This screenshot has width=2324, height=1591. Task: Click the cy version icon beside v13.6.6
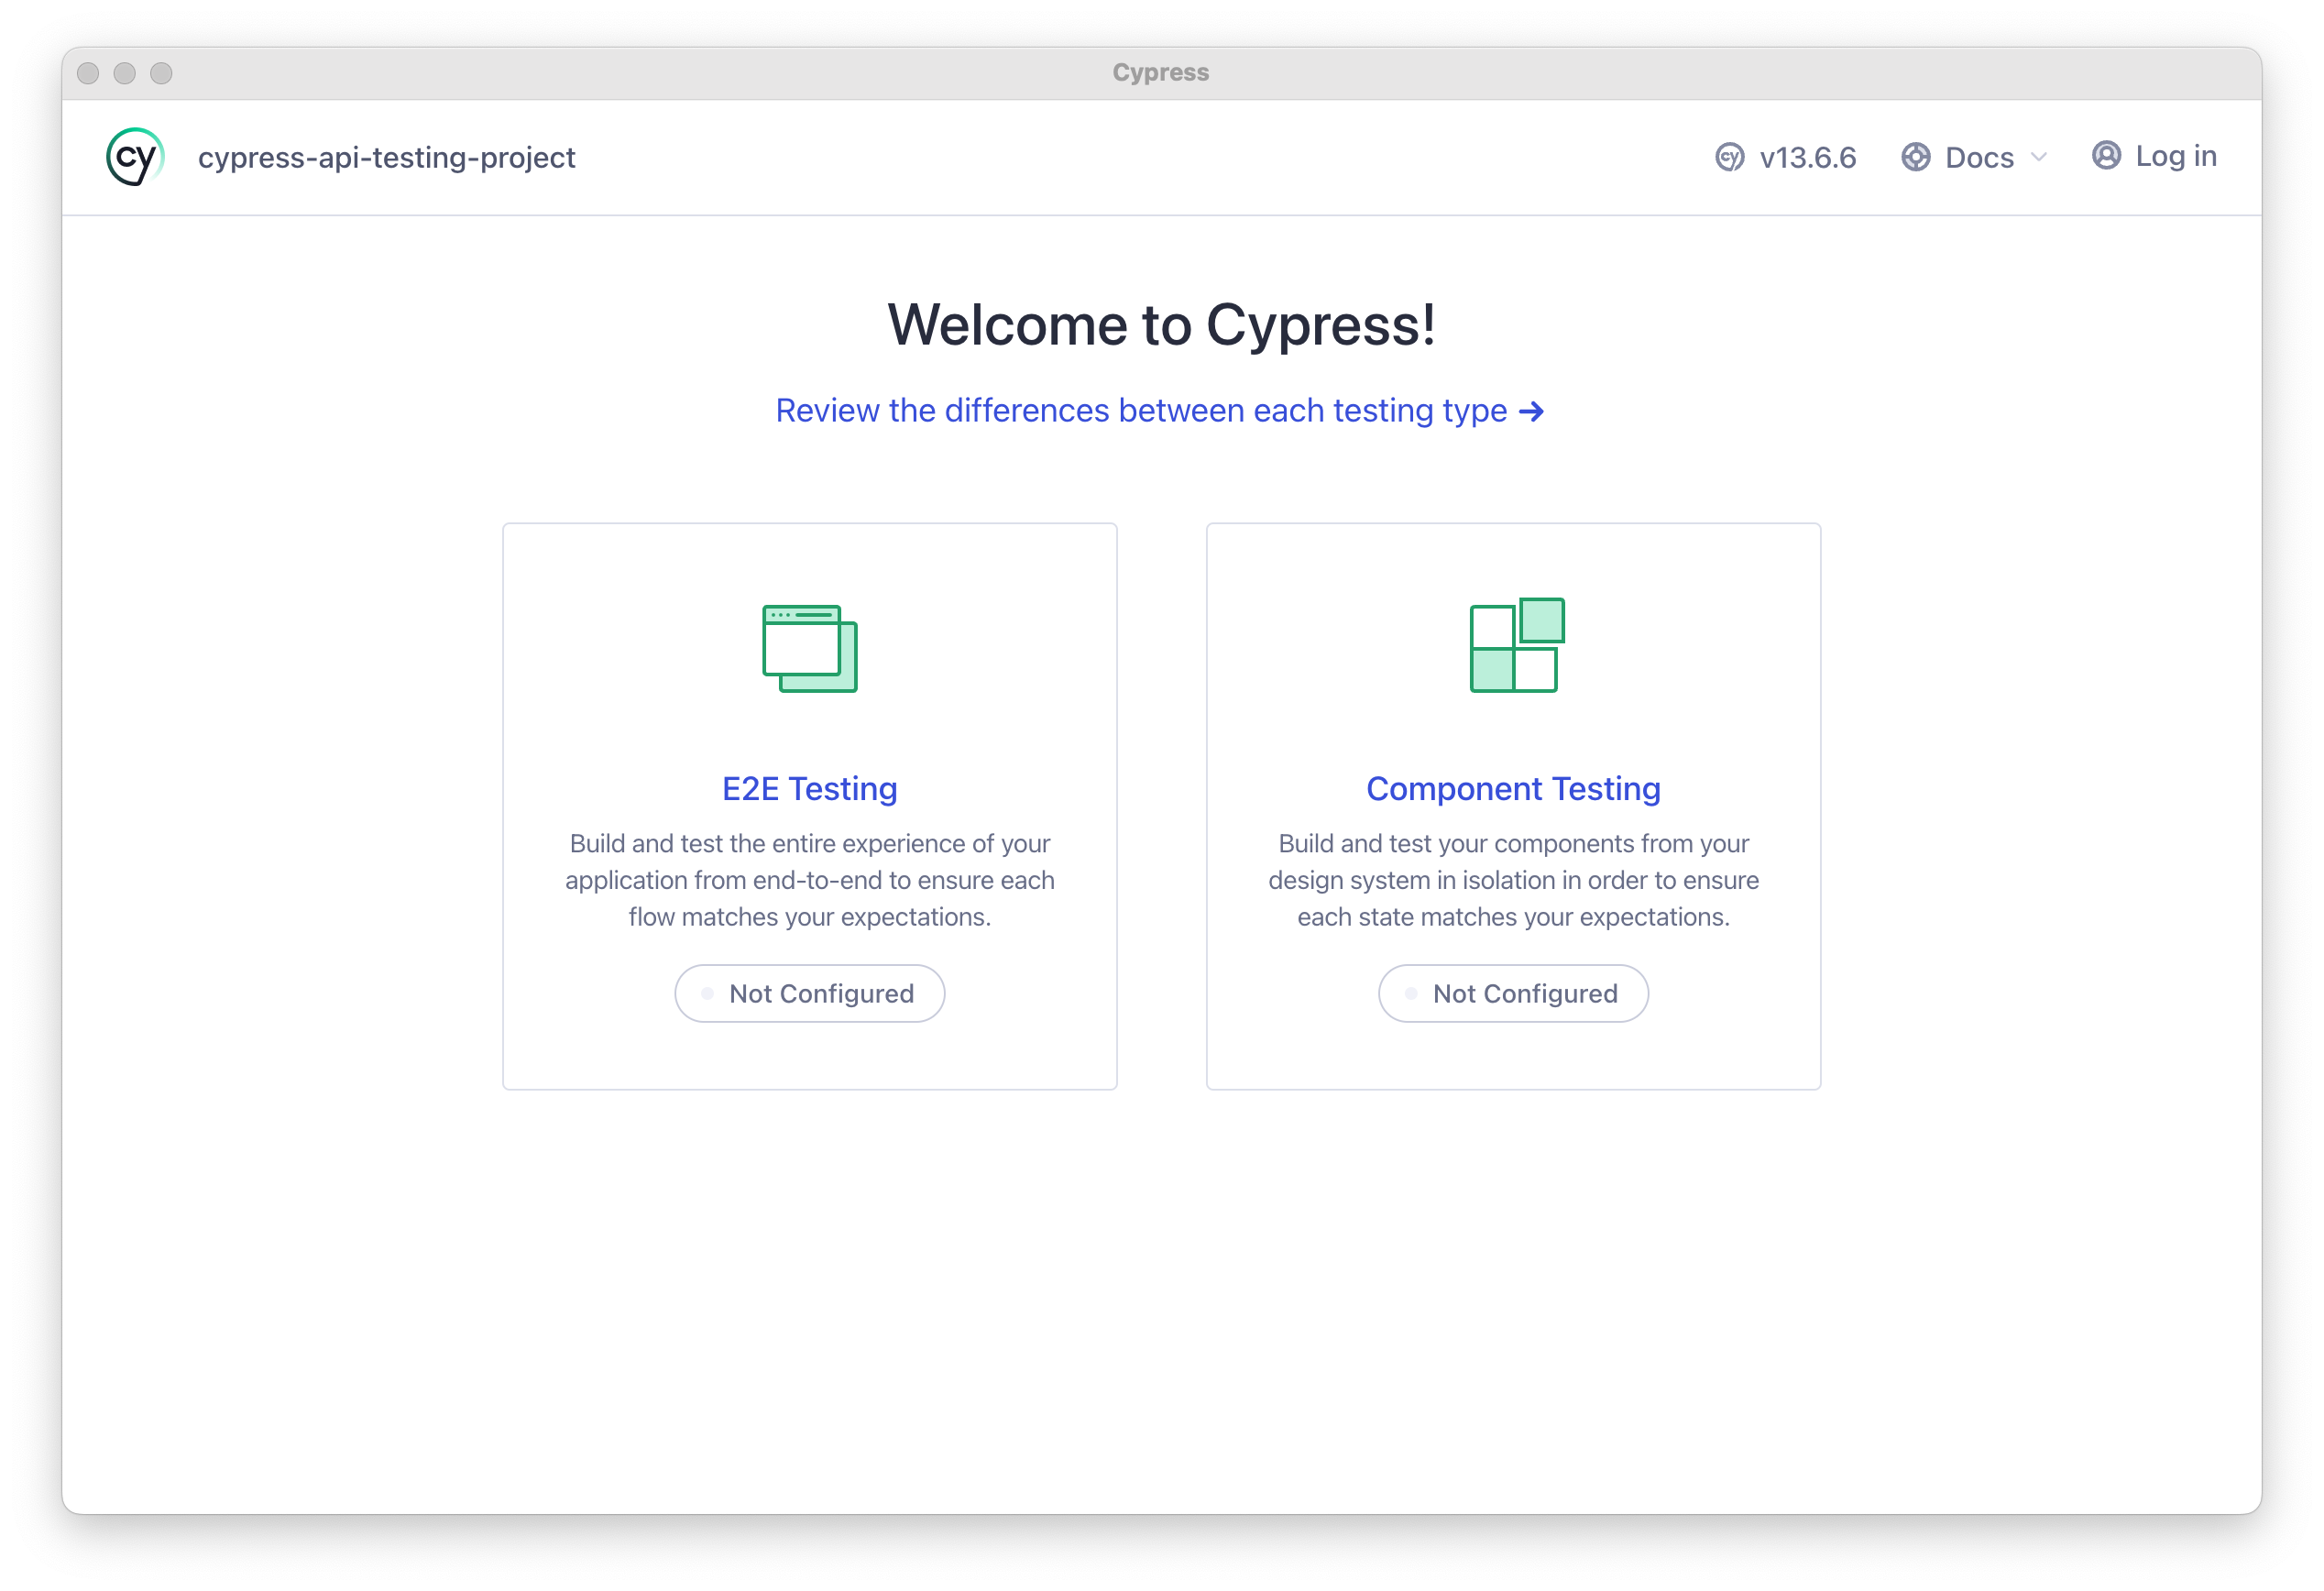point(1729,157)
